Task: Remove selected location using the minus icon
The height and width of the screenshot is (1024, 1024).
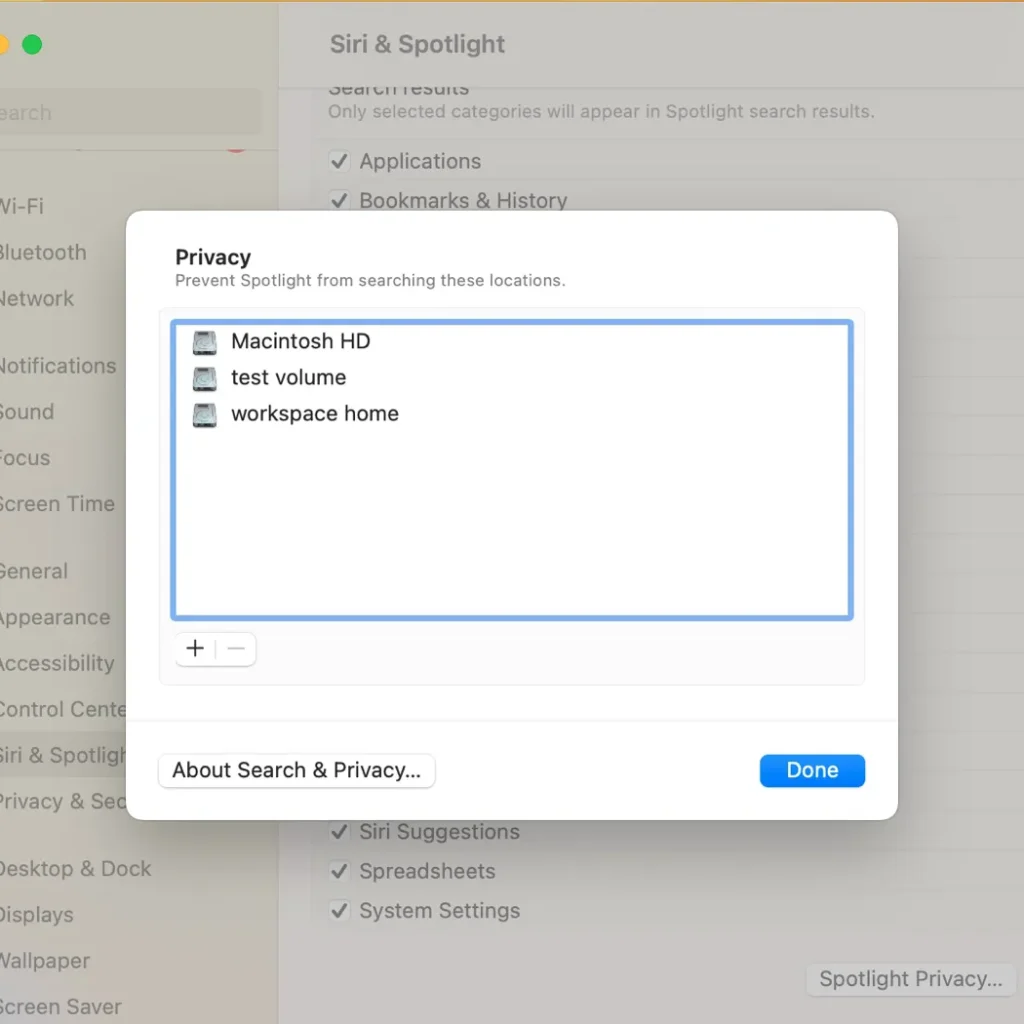Action: coord(236,648)
